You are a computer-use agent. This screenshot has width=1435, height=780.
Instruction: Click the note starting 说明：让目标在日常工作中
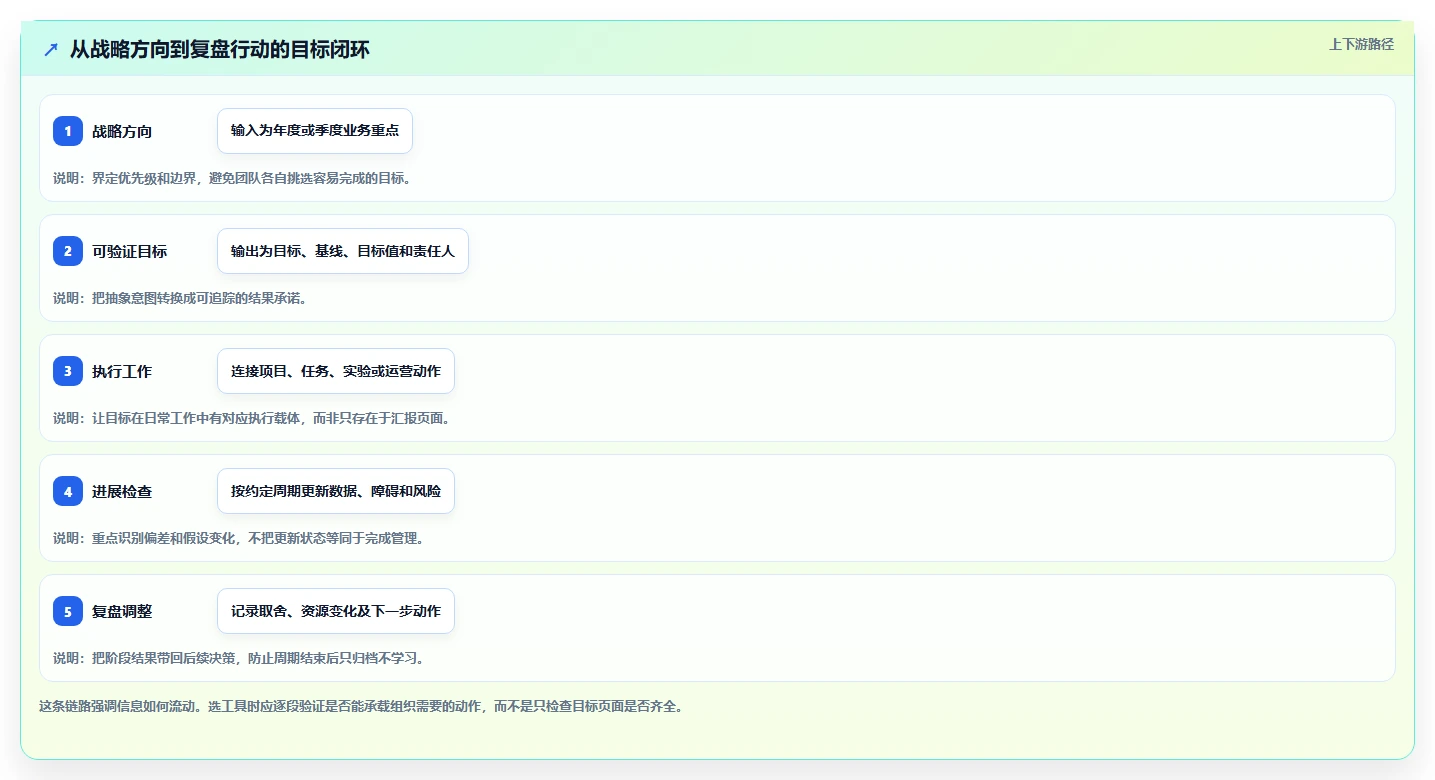tap(253, 418)
